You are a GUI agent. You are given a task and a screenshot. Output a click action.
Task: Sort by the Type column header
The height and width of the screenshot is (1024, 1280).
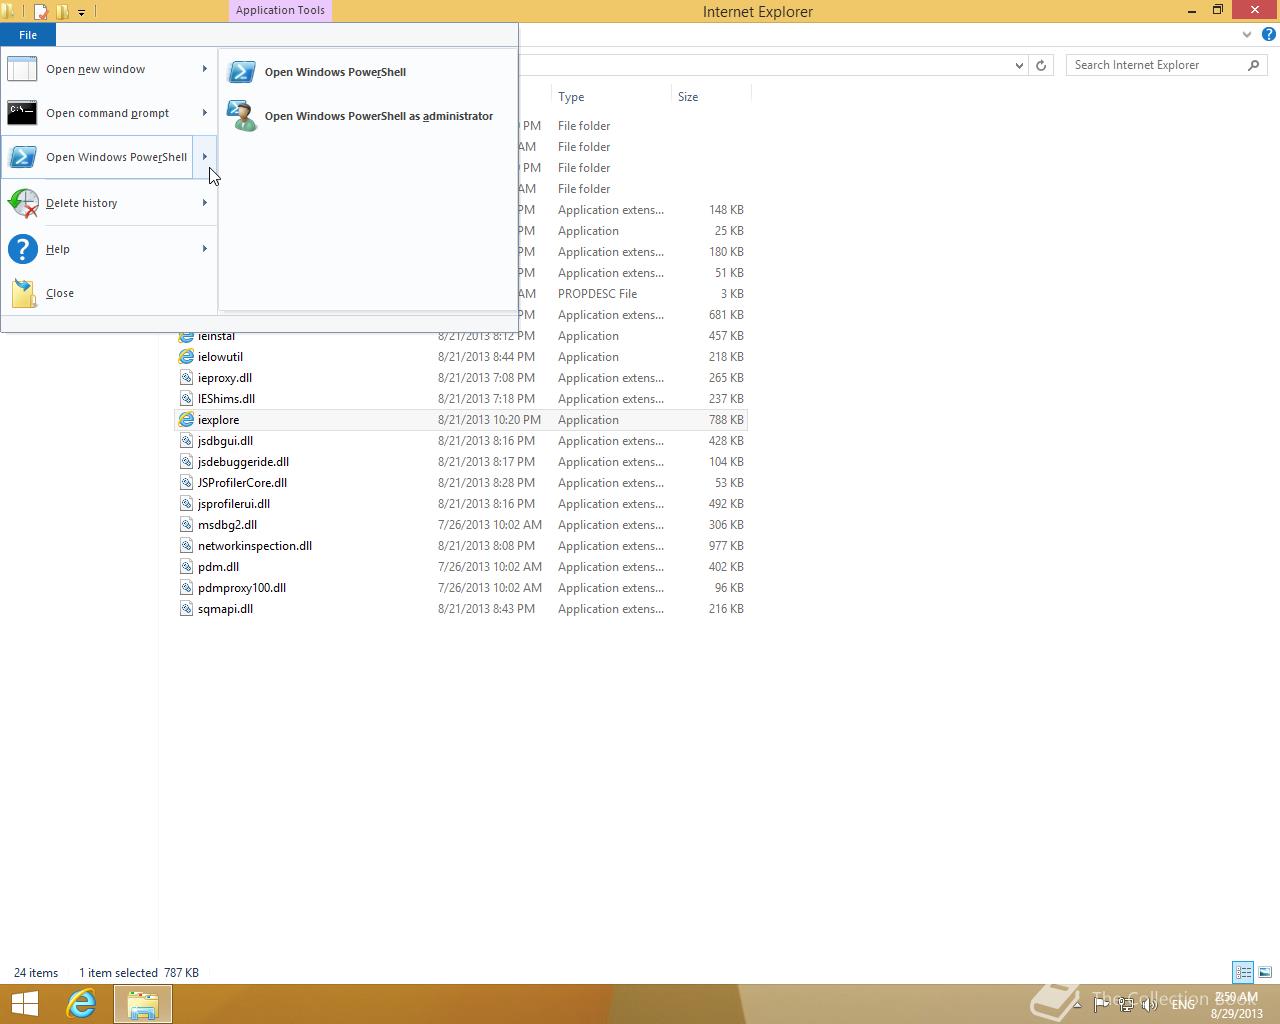[x=610, y=97]
